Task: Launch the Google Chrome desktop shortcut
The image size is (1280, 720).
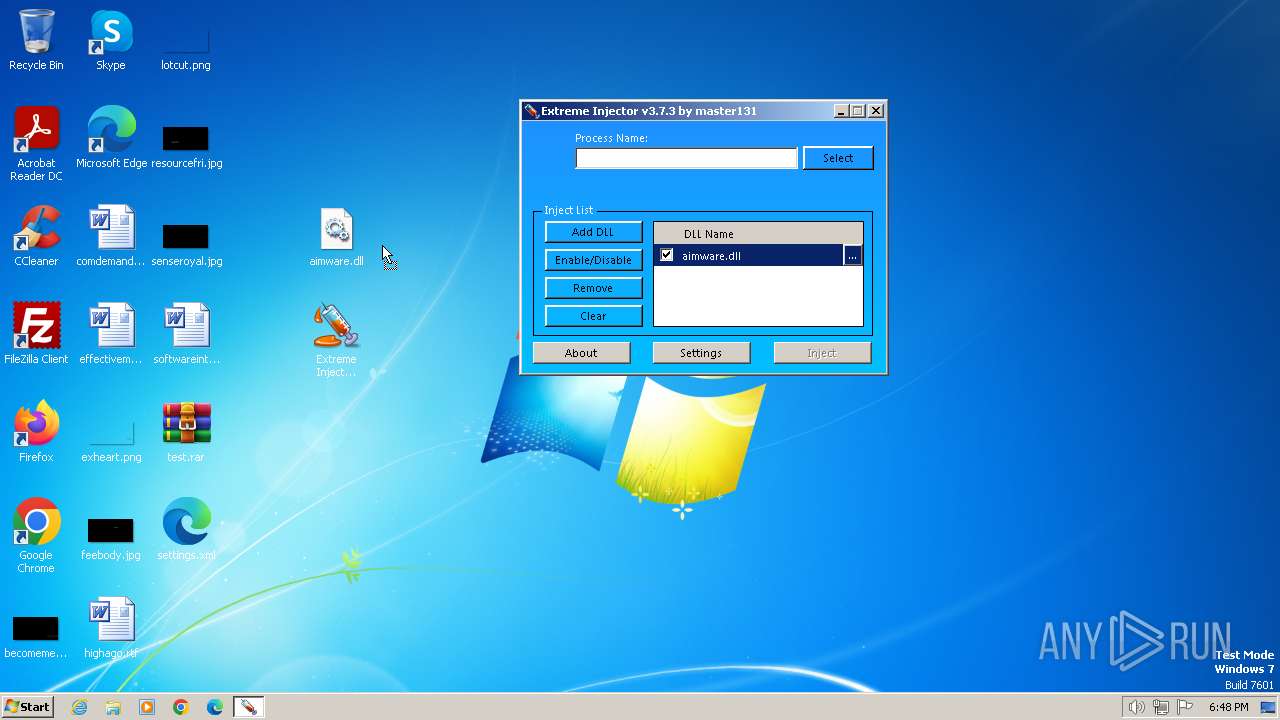Action: tap(36, 536)
